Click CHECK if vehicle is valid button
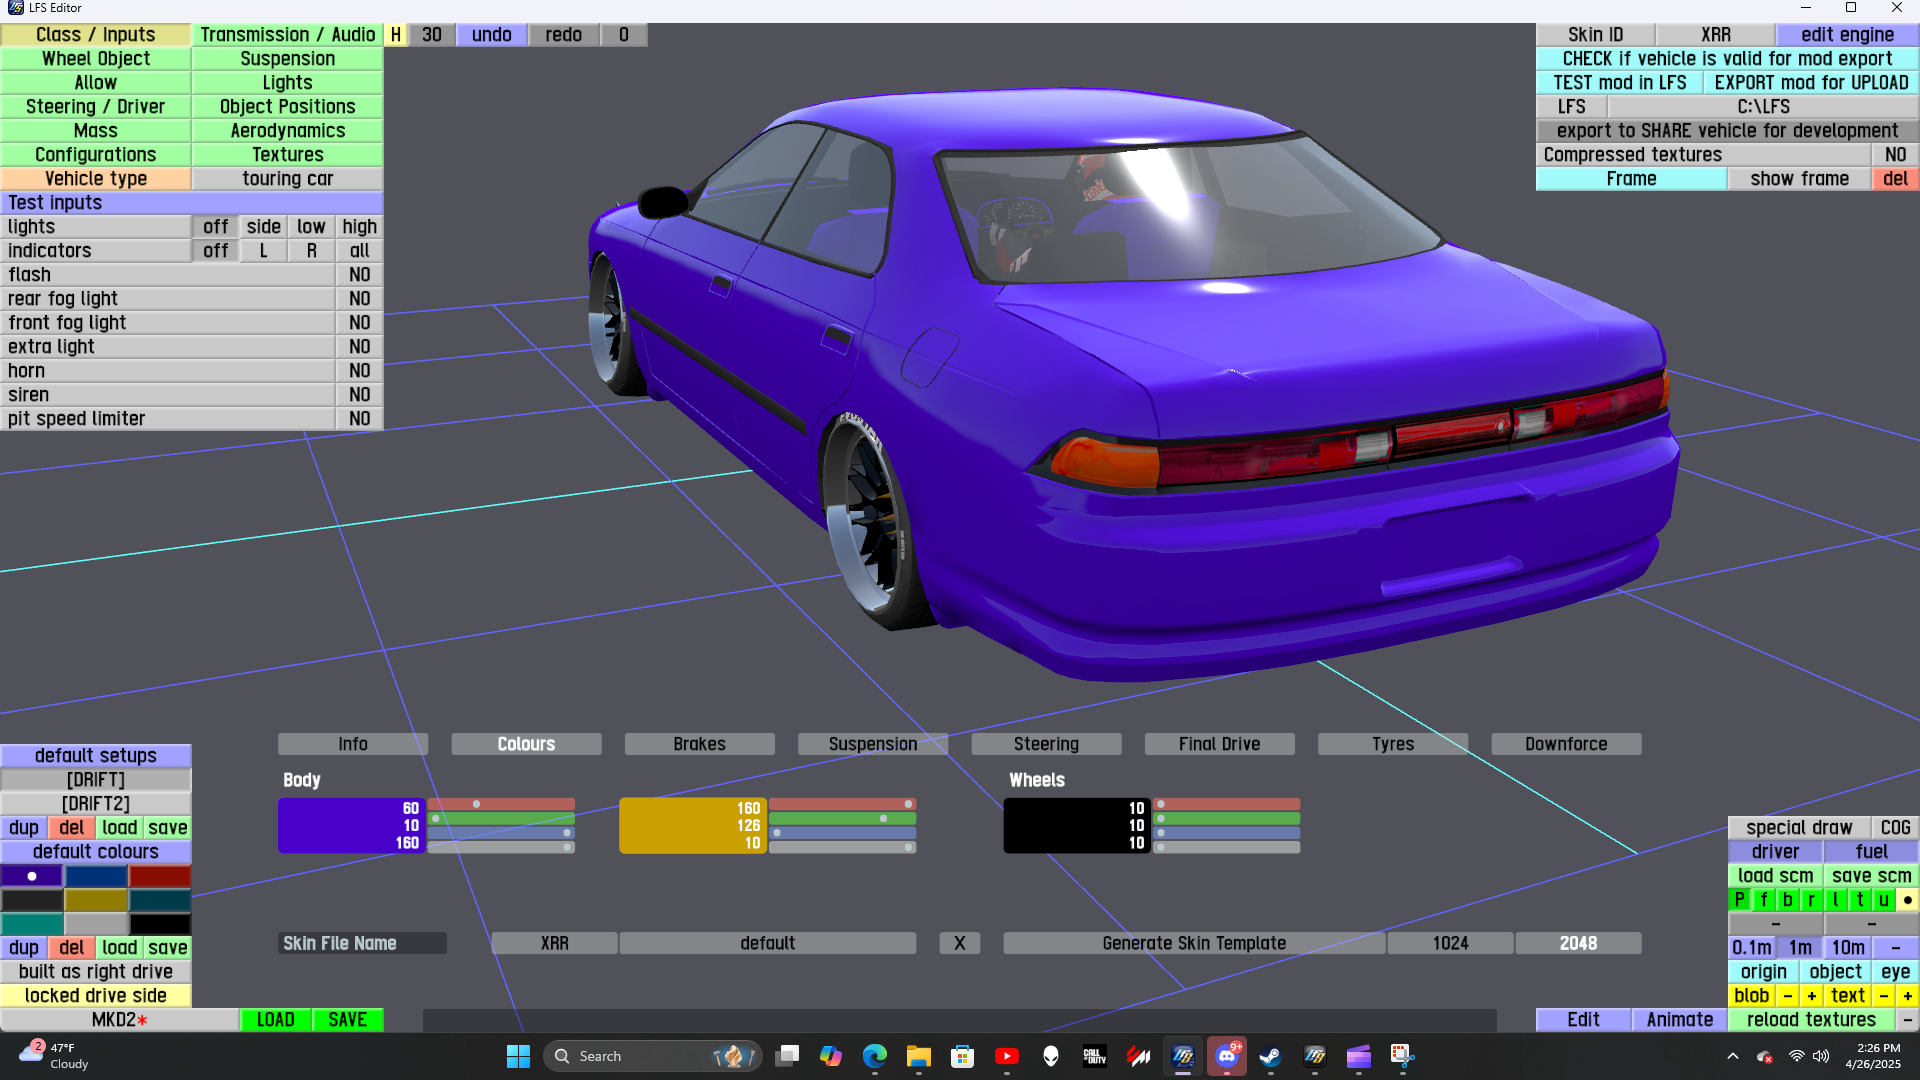 tap(1727, 59)
